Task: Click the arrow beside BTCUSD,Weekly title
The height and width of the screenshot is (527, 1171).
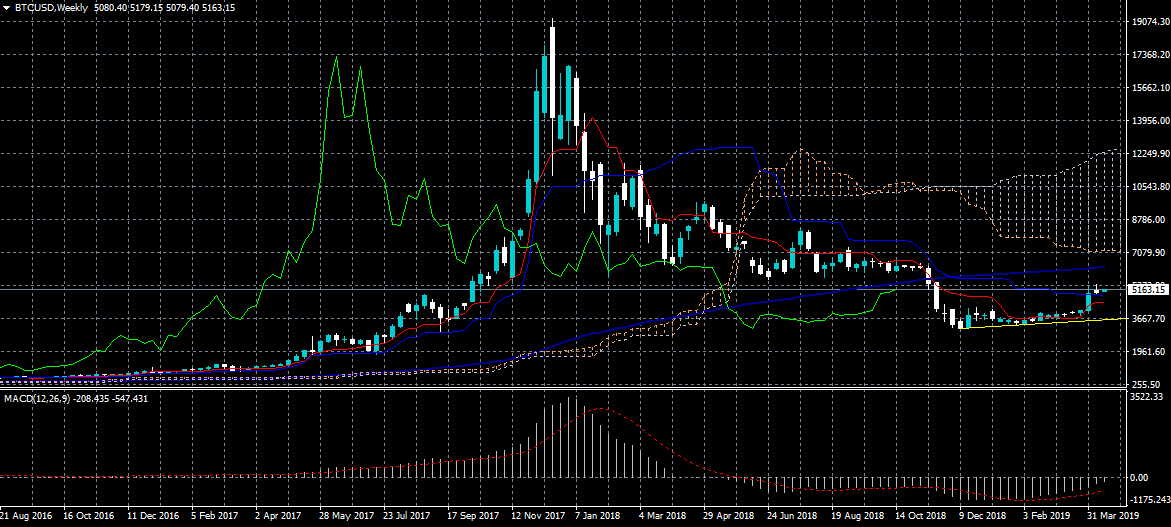Action: coord(6,7)
